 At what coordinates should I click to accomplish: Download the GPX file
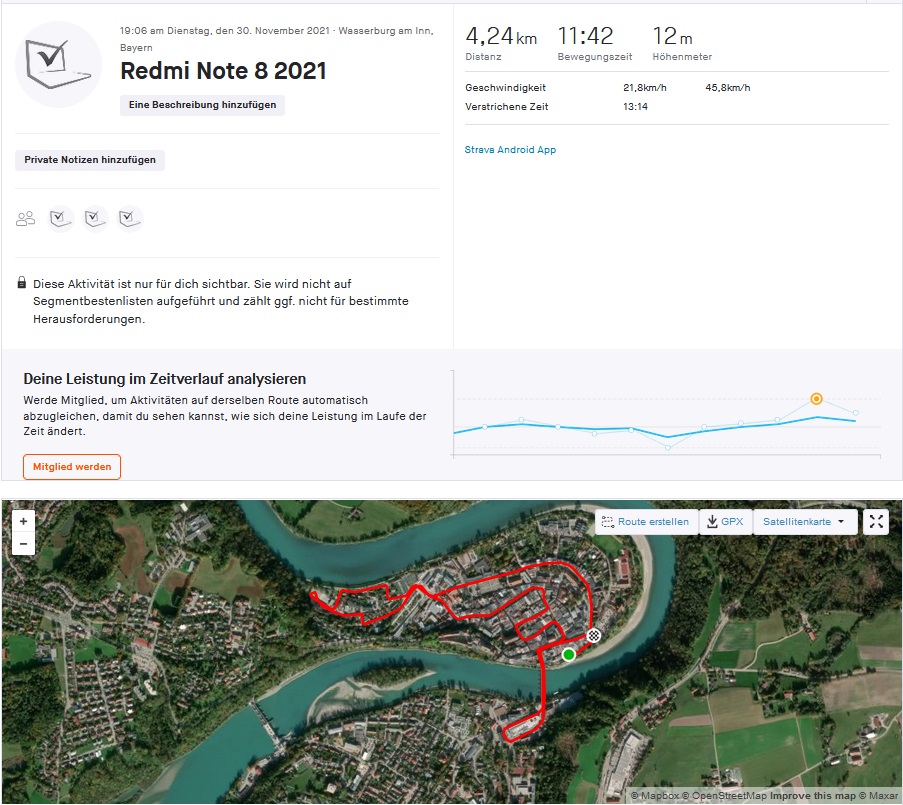(725, 522)
